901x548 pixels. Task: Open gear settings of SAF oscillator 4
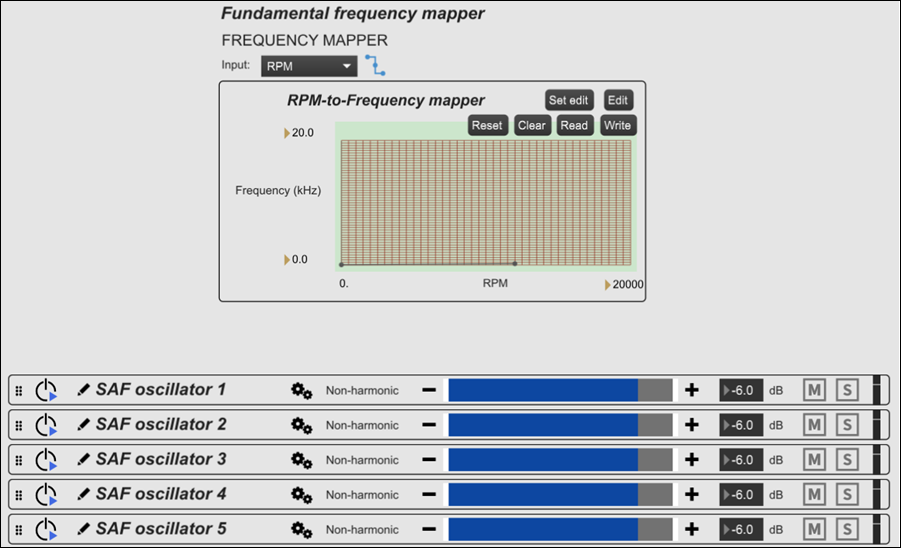tap(301, 496)
